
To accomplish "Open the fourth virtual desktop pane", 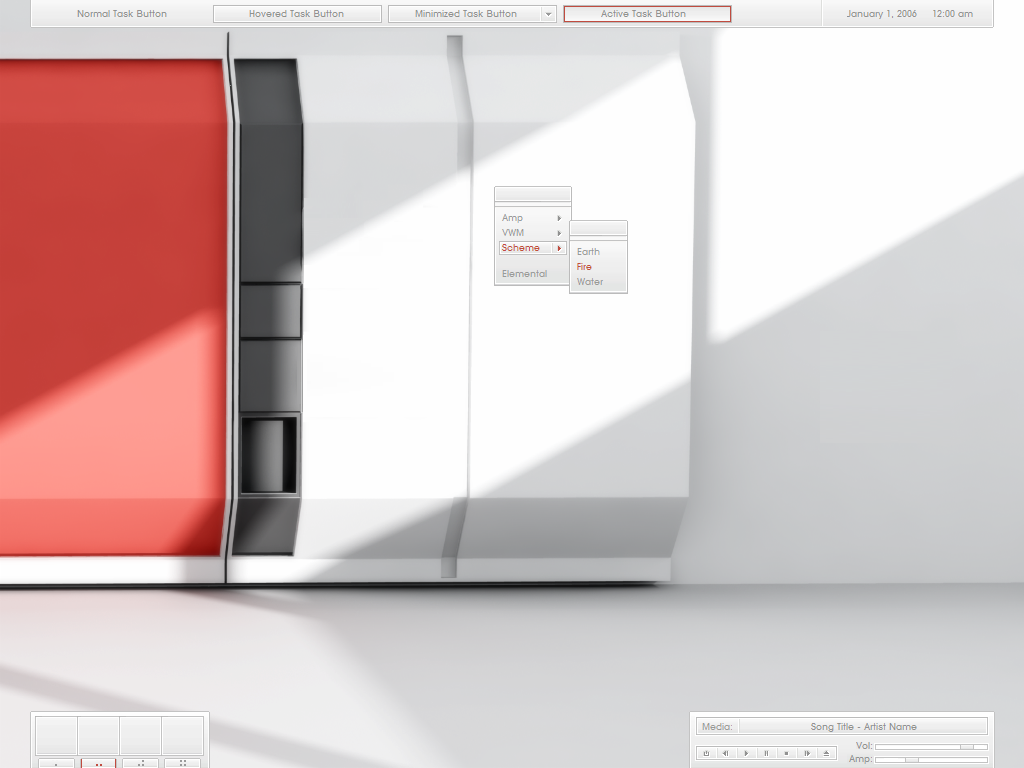I will 182,735.
